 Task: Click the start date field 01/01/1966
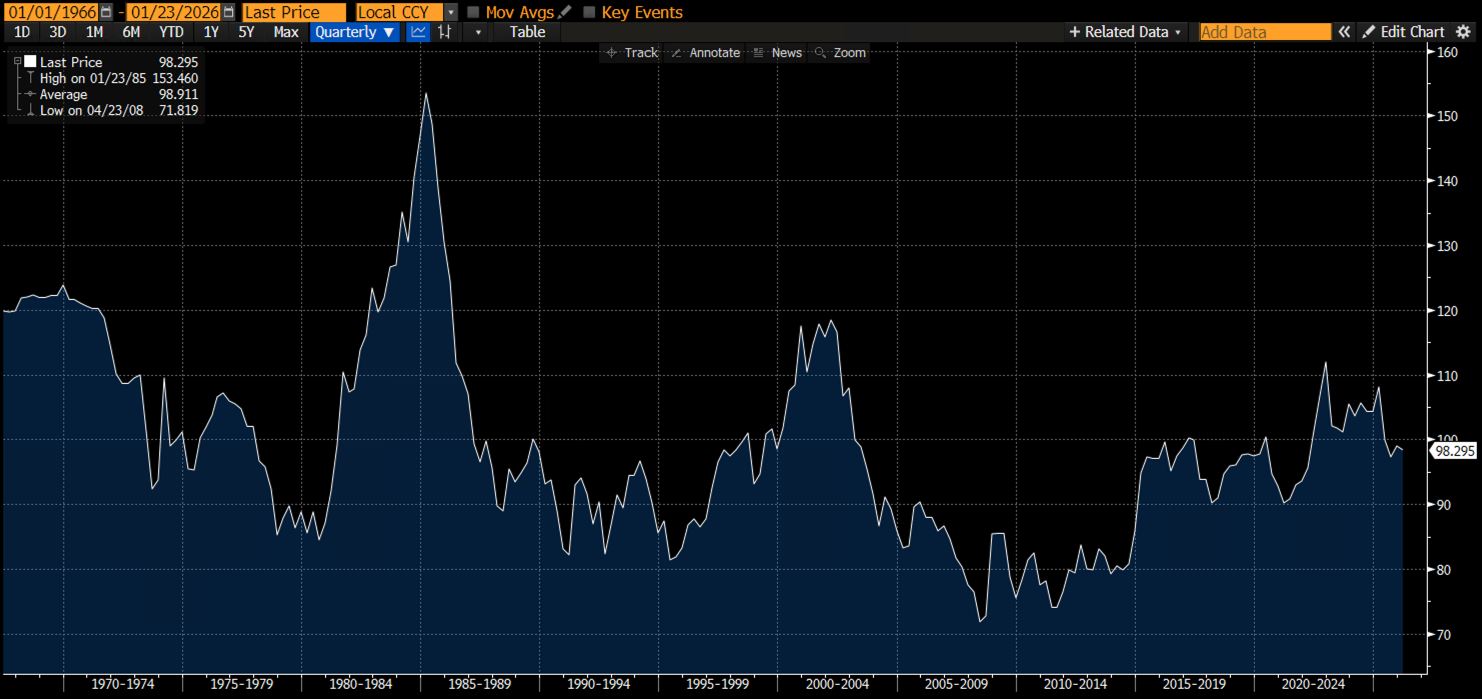coord(50,12)
